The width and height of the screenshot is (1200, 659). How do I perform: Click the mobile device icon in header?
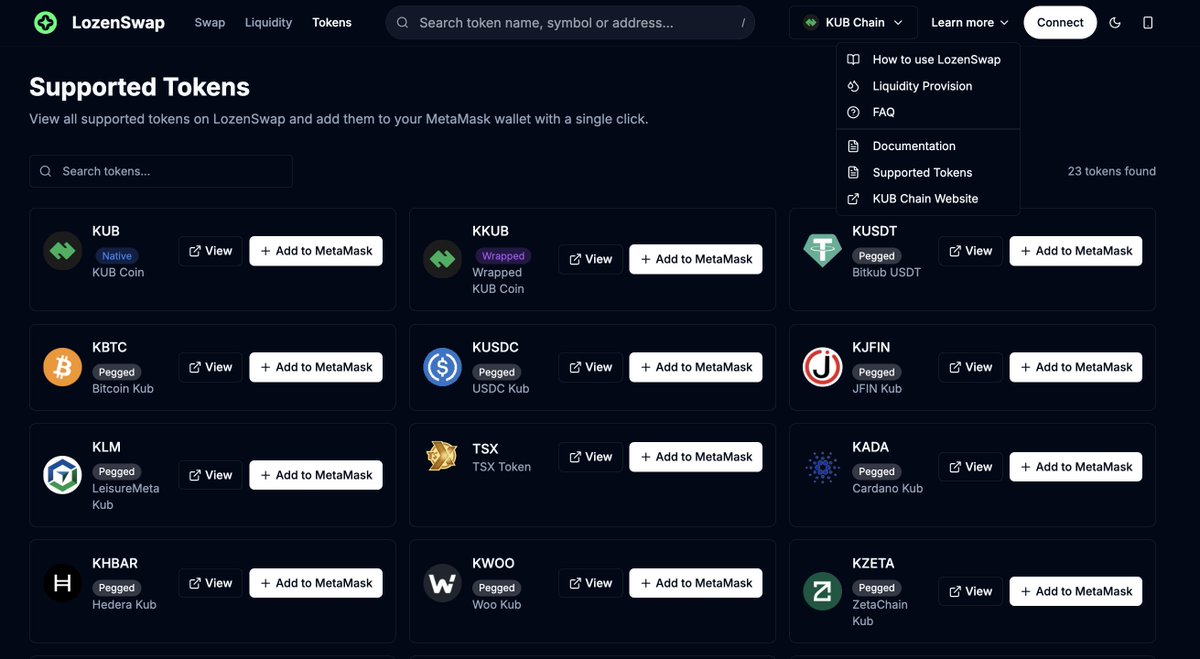click(1148, 22)
